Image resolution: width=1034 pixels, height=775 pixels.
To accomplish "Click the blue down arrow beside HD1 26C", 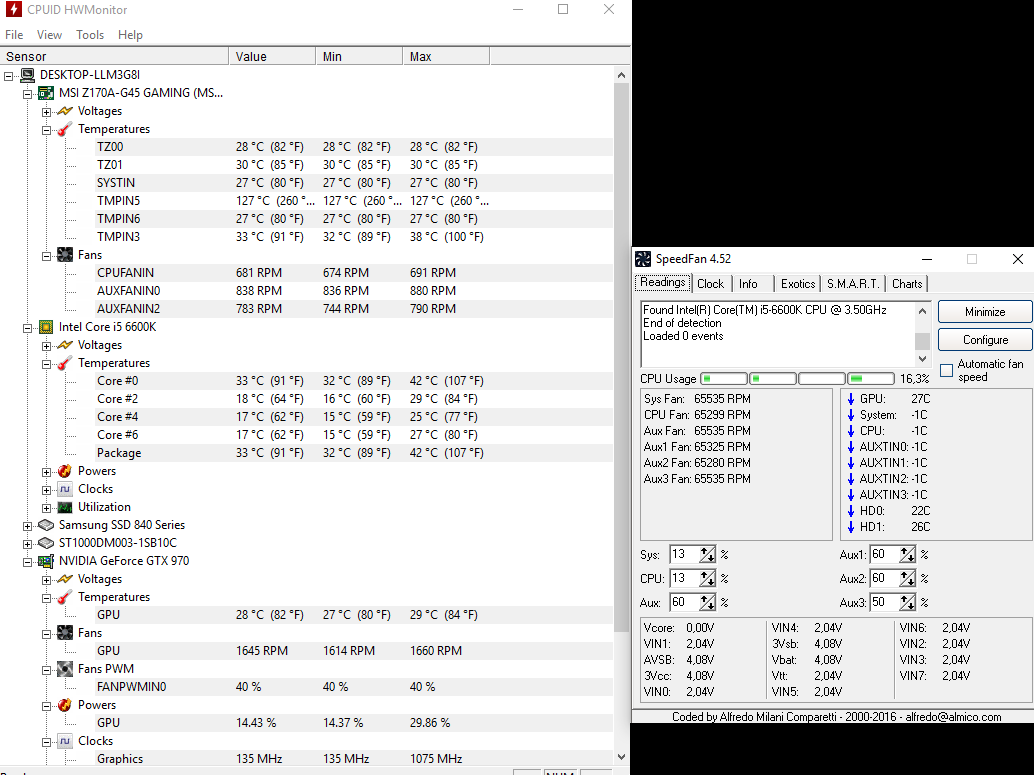I will 851,527.
